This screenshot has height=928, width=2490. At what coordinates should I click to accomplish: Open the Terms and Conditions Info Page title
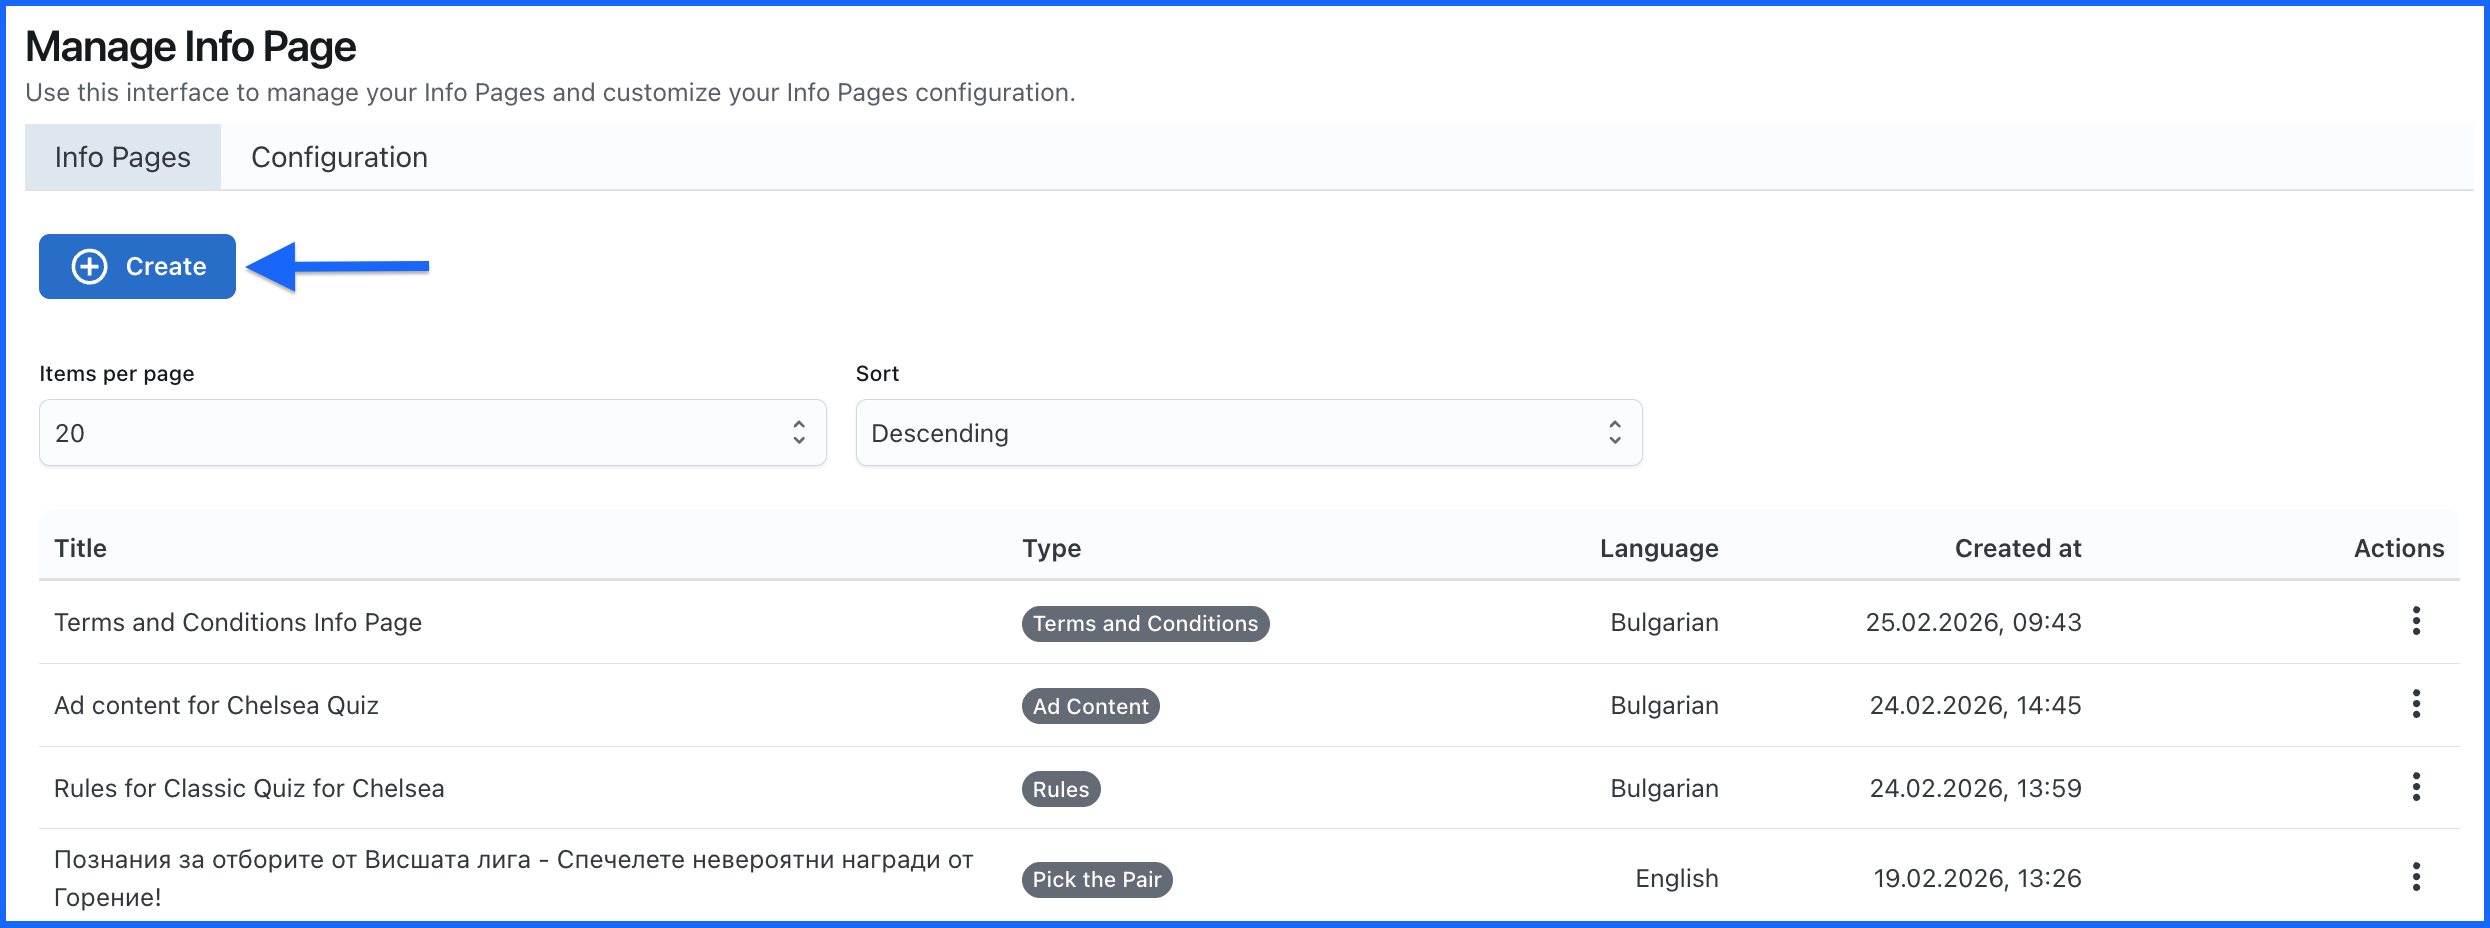pyautogui.click(x=238, y=622)
